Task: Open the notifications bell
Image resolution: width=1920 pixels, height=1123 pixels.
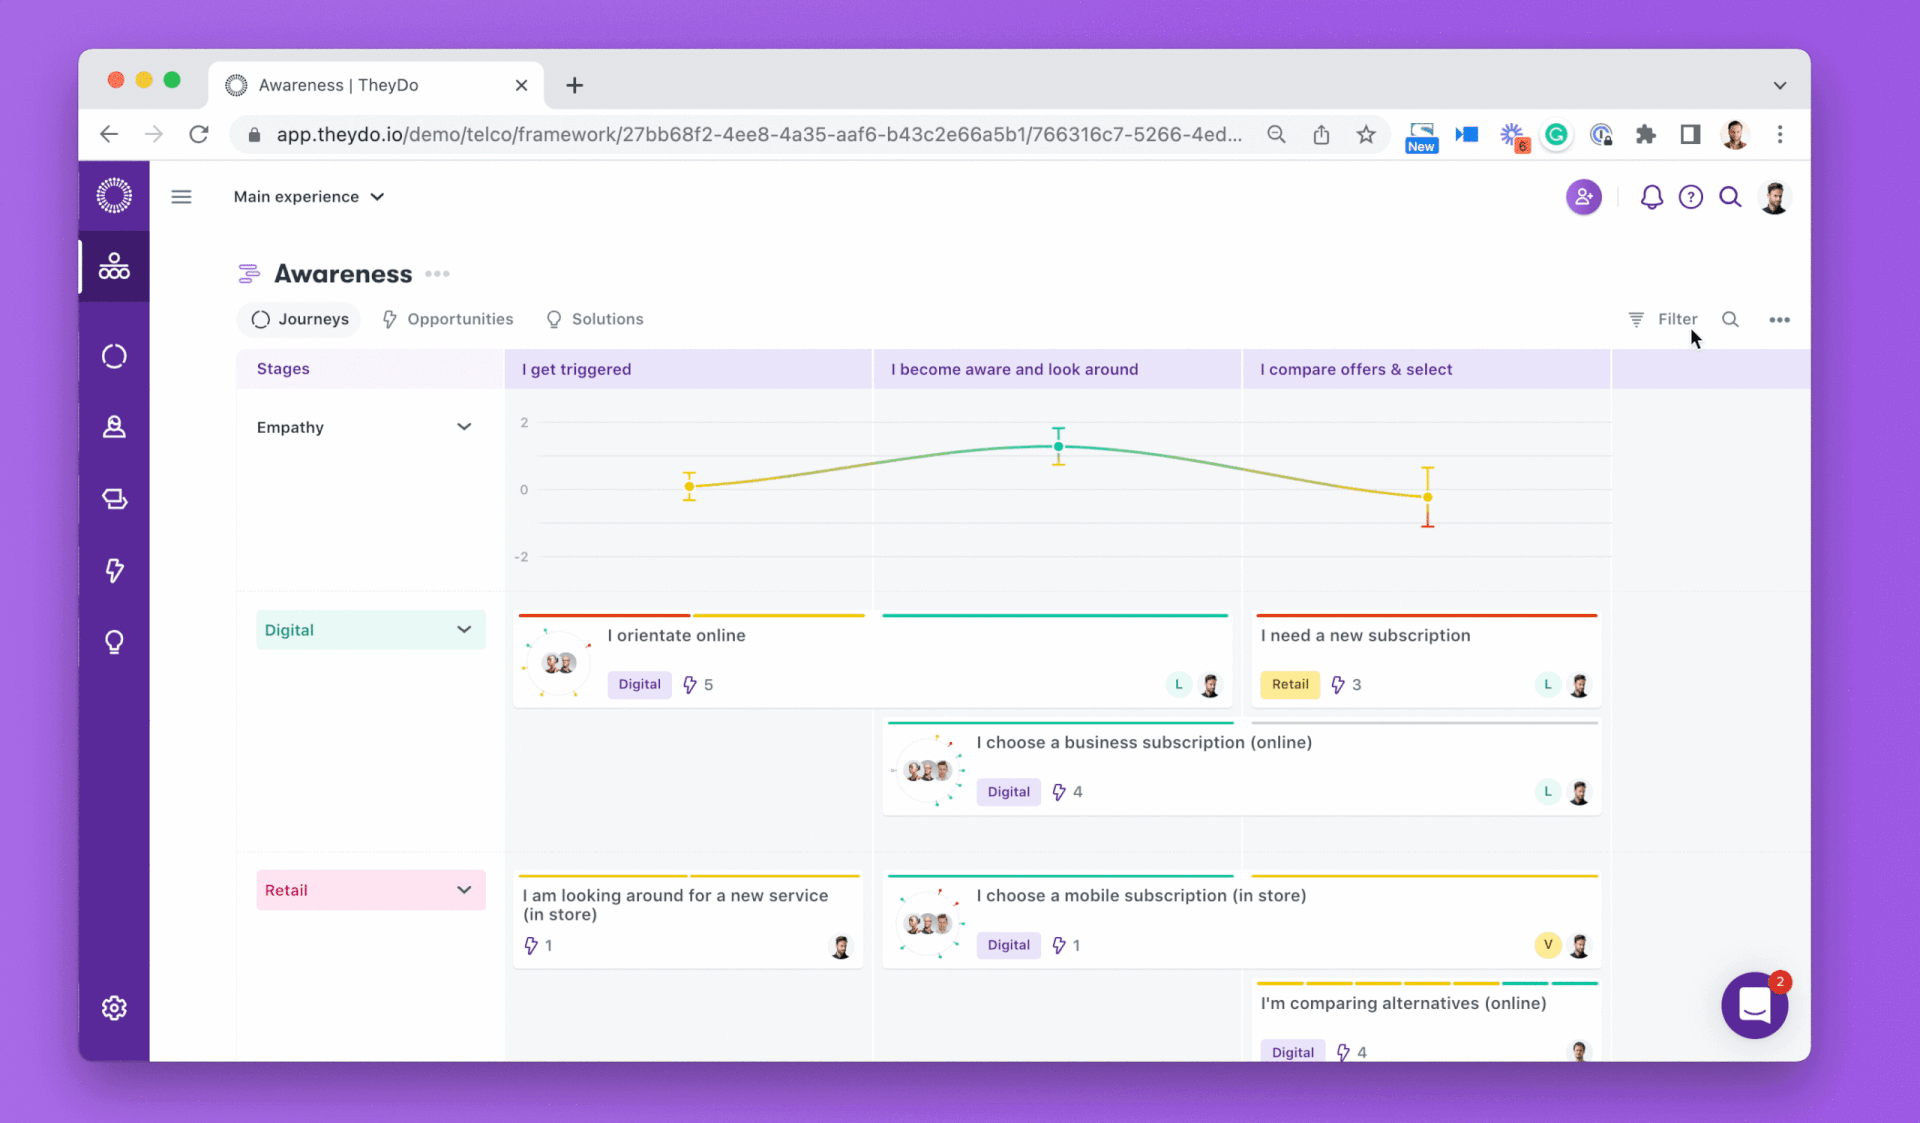Action: pos(1651,197)
